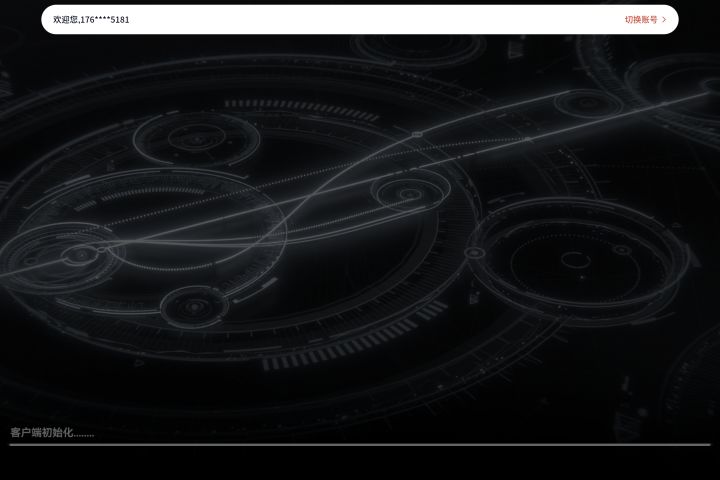Click the small ring node left of the big right dial

[x=474, y=253]
